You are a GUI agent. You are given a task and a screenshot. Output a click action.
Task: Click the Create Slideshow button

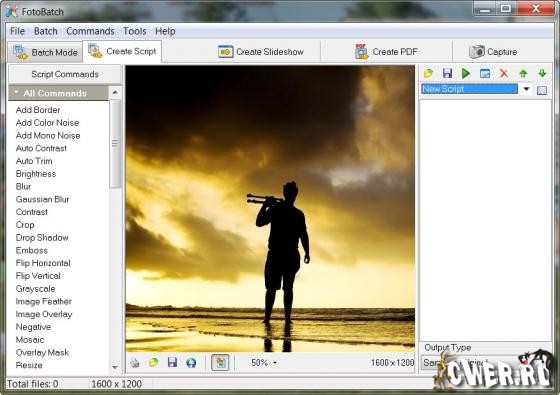coord(261,52)
